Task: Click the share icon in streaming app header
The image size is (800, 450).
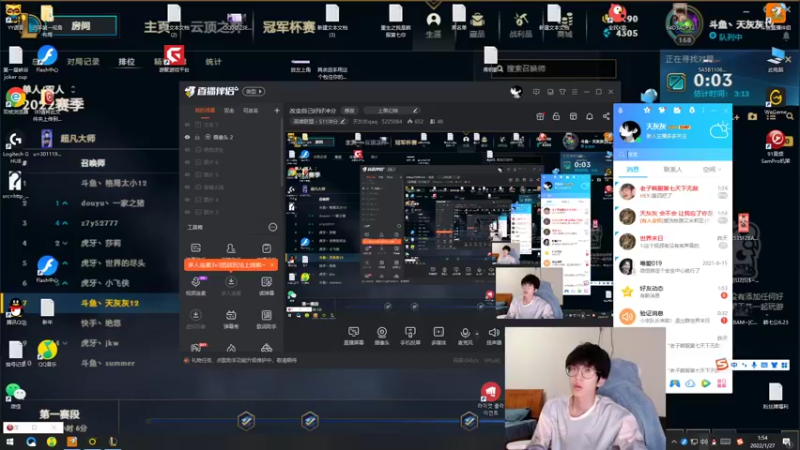Action: [x=606, y=116]
